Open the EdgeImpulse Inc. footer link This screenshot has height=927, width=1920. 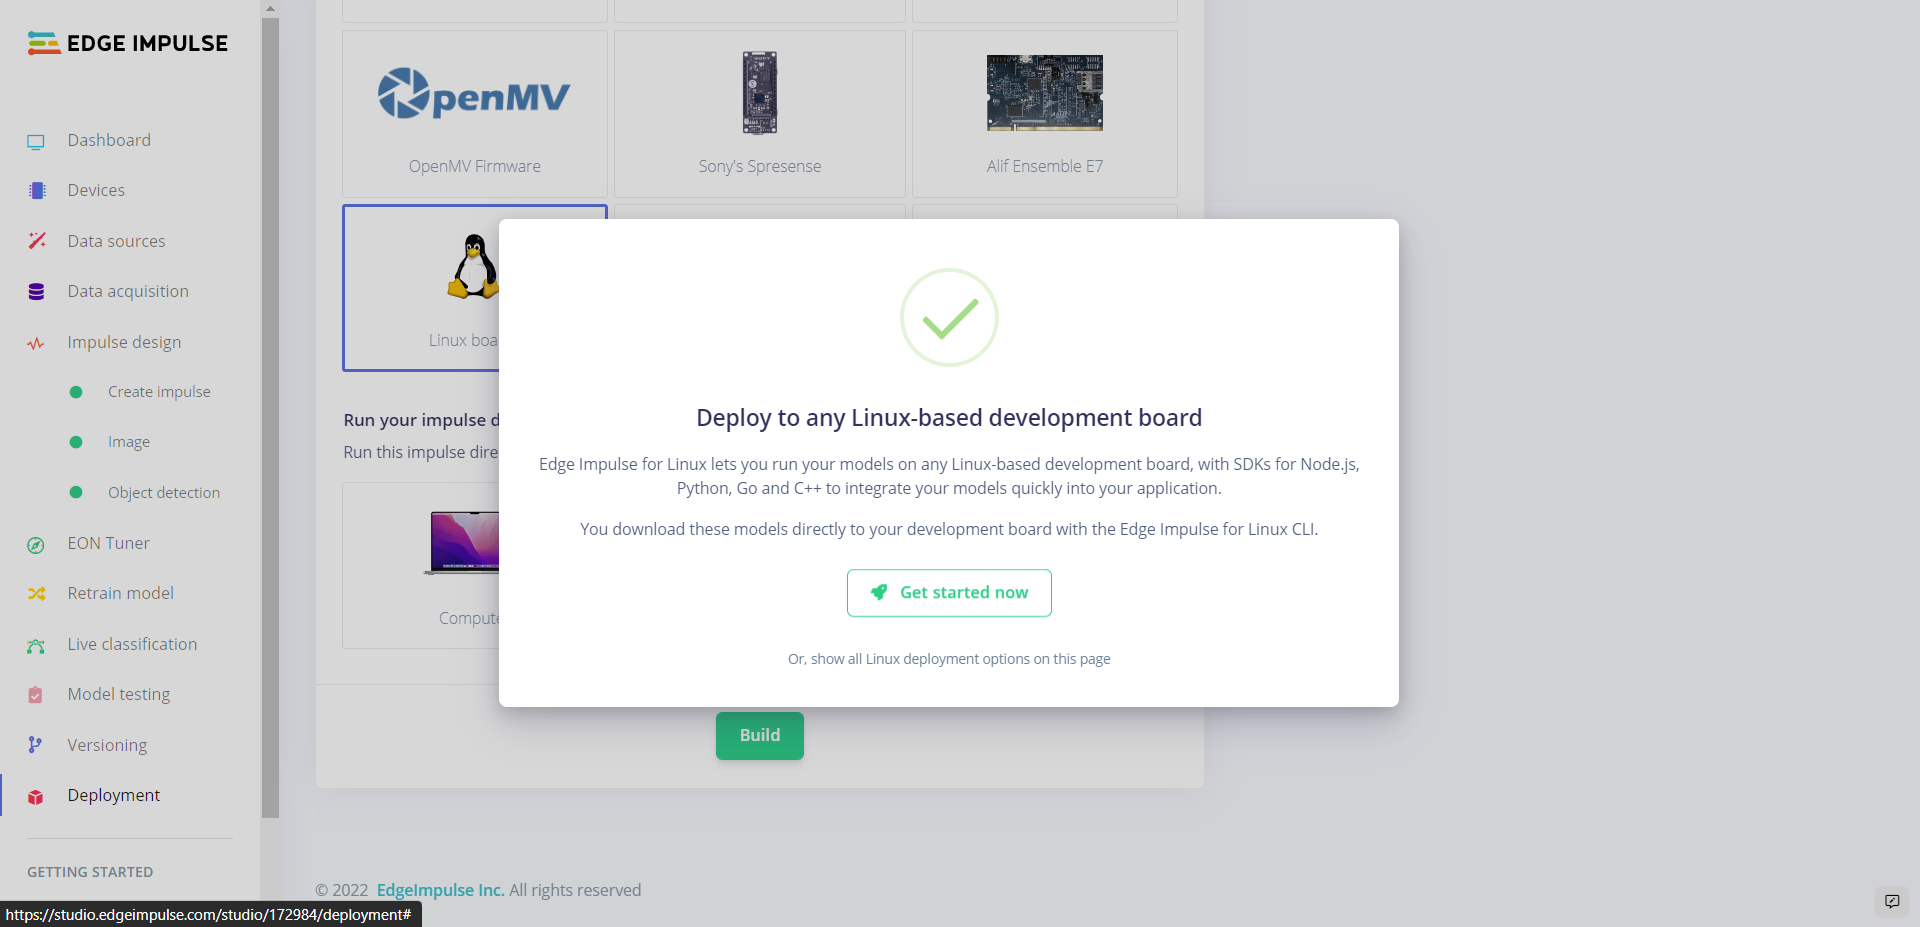click(440, 890)
